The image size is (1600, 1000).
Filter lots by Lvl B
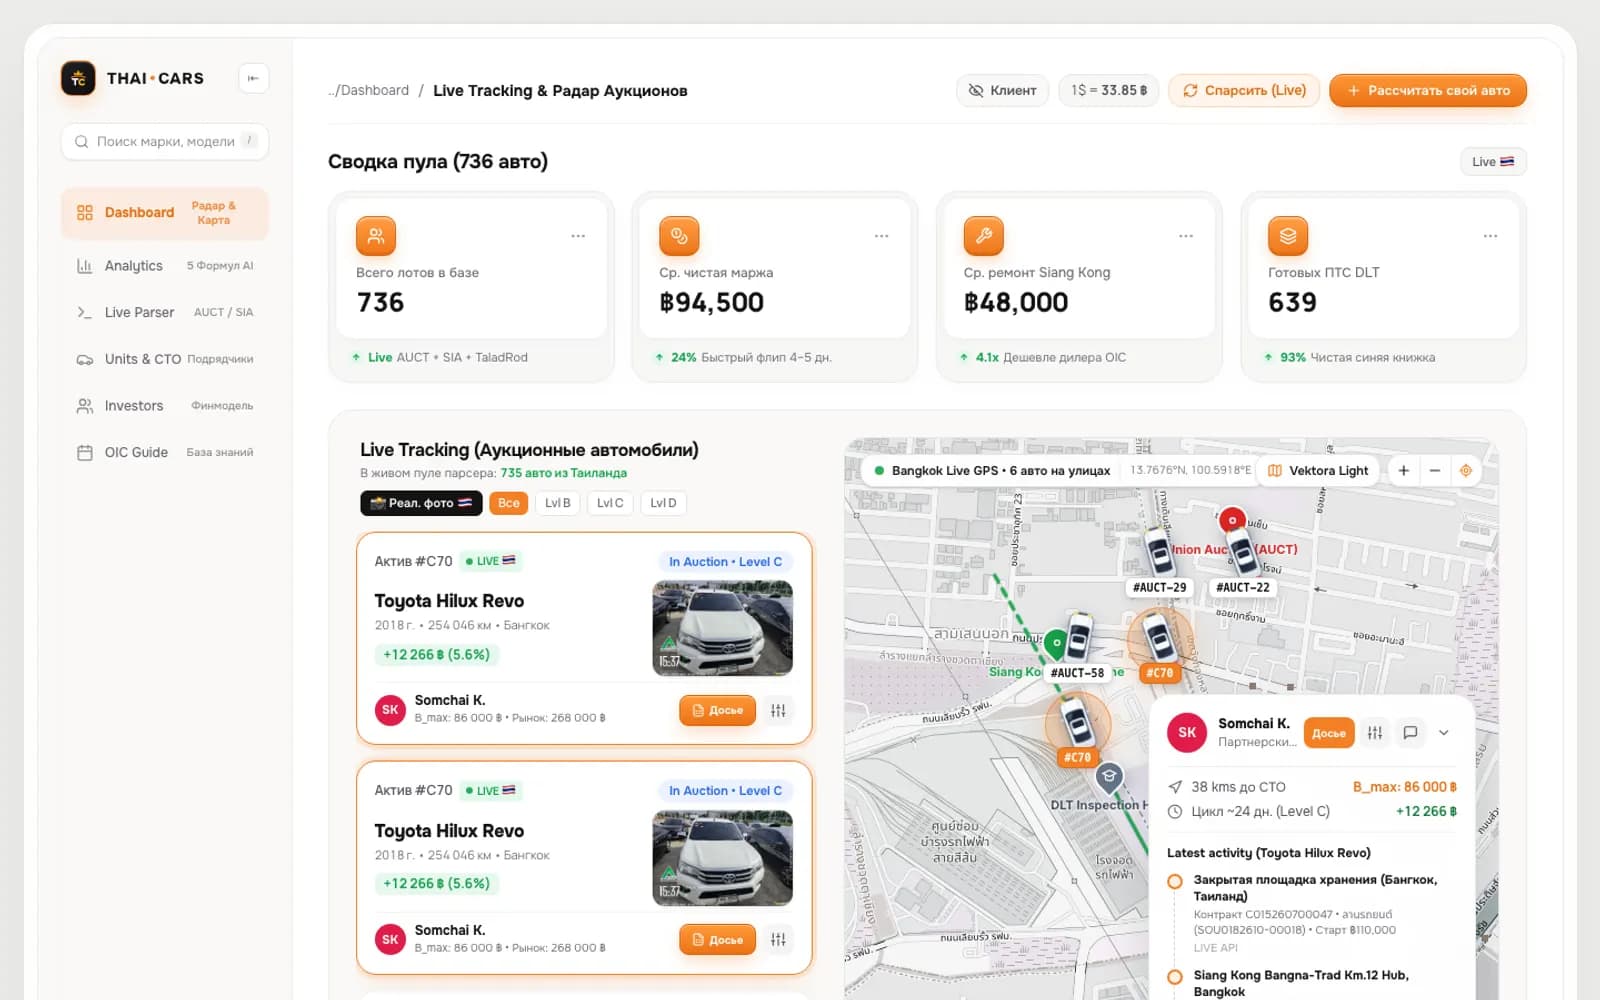click(x=558, y=503)
